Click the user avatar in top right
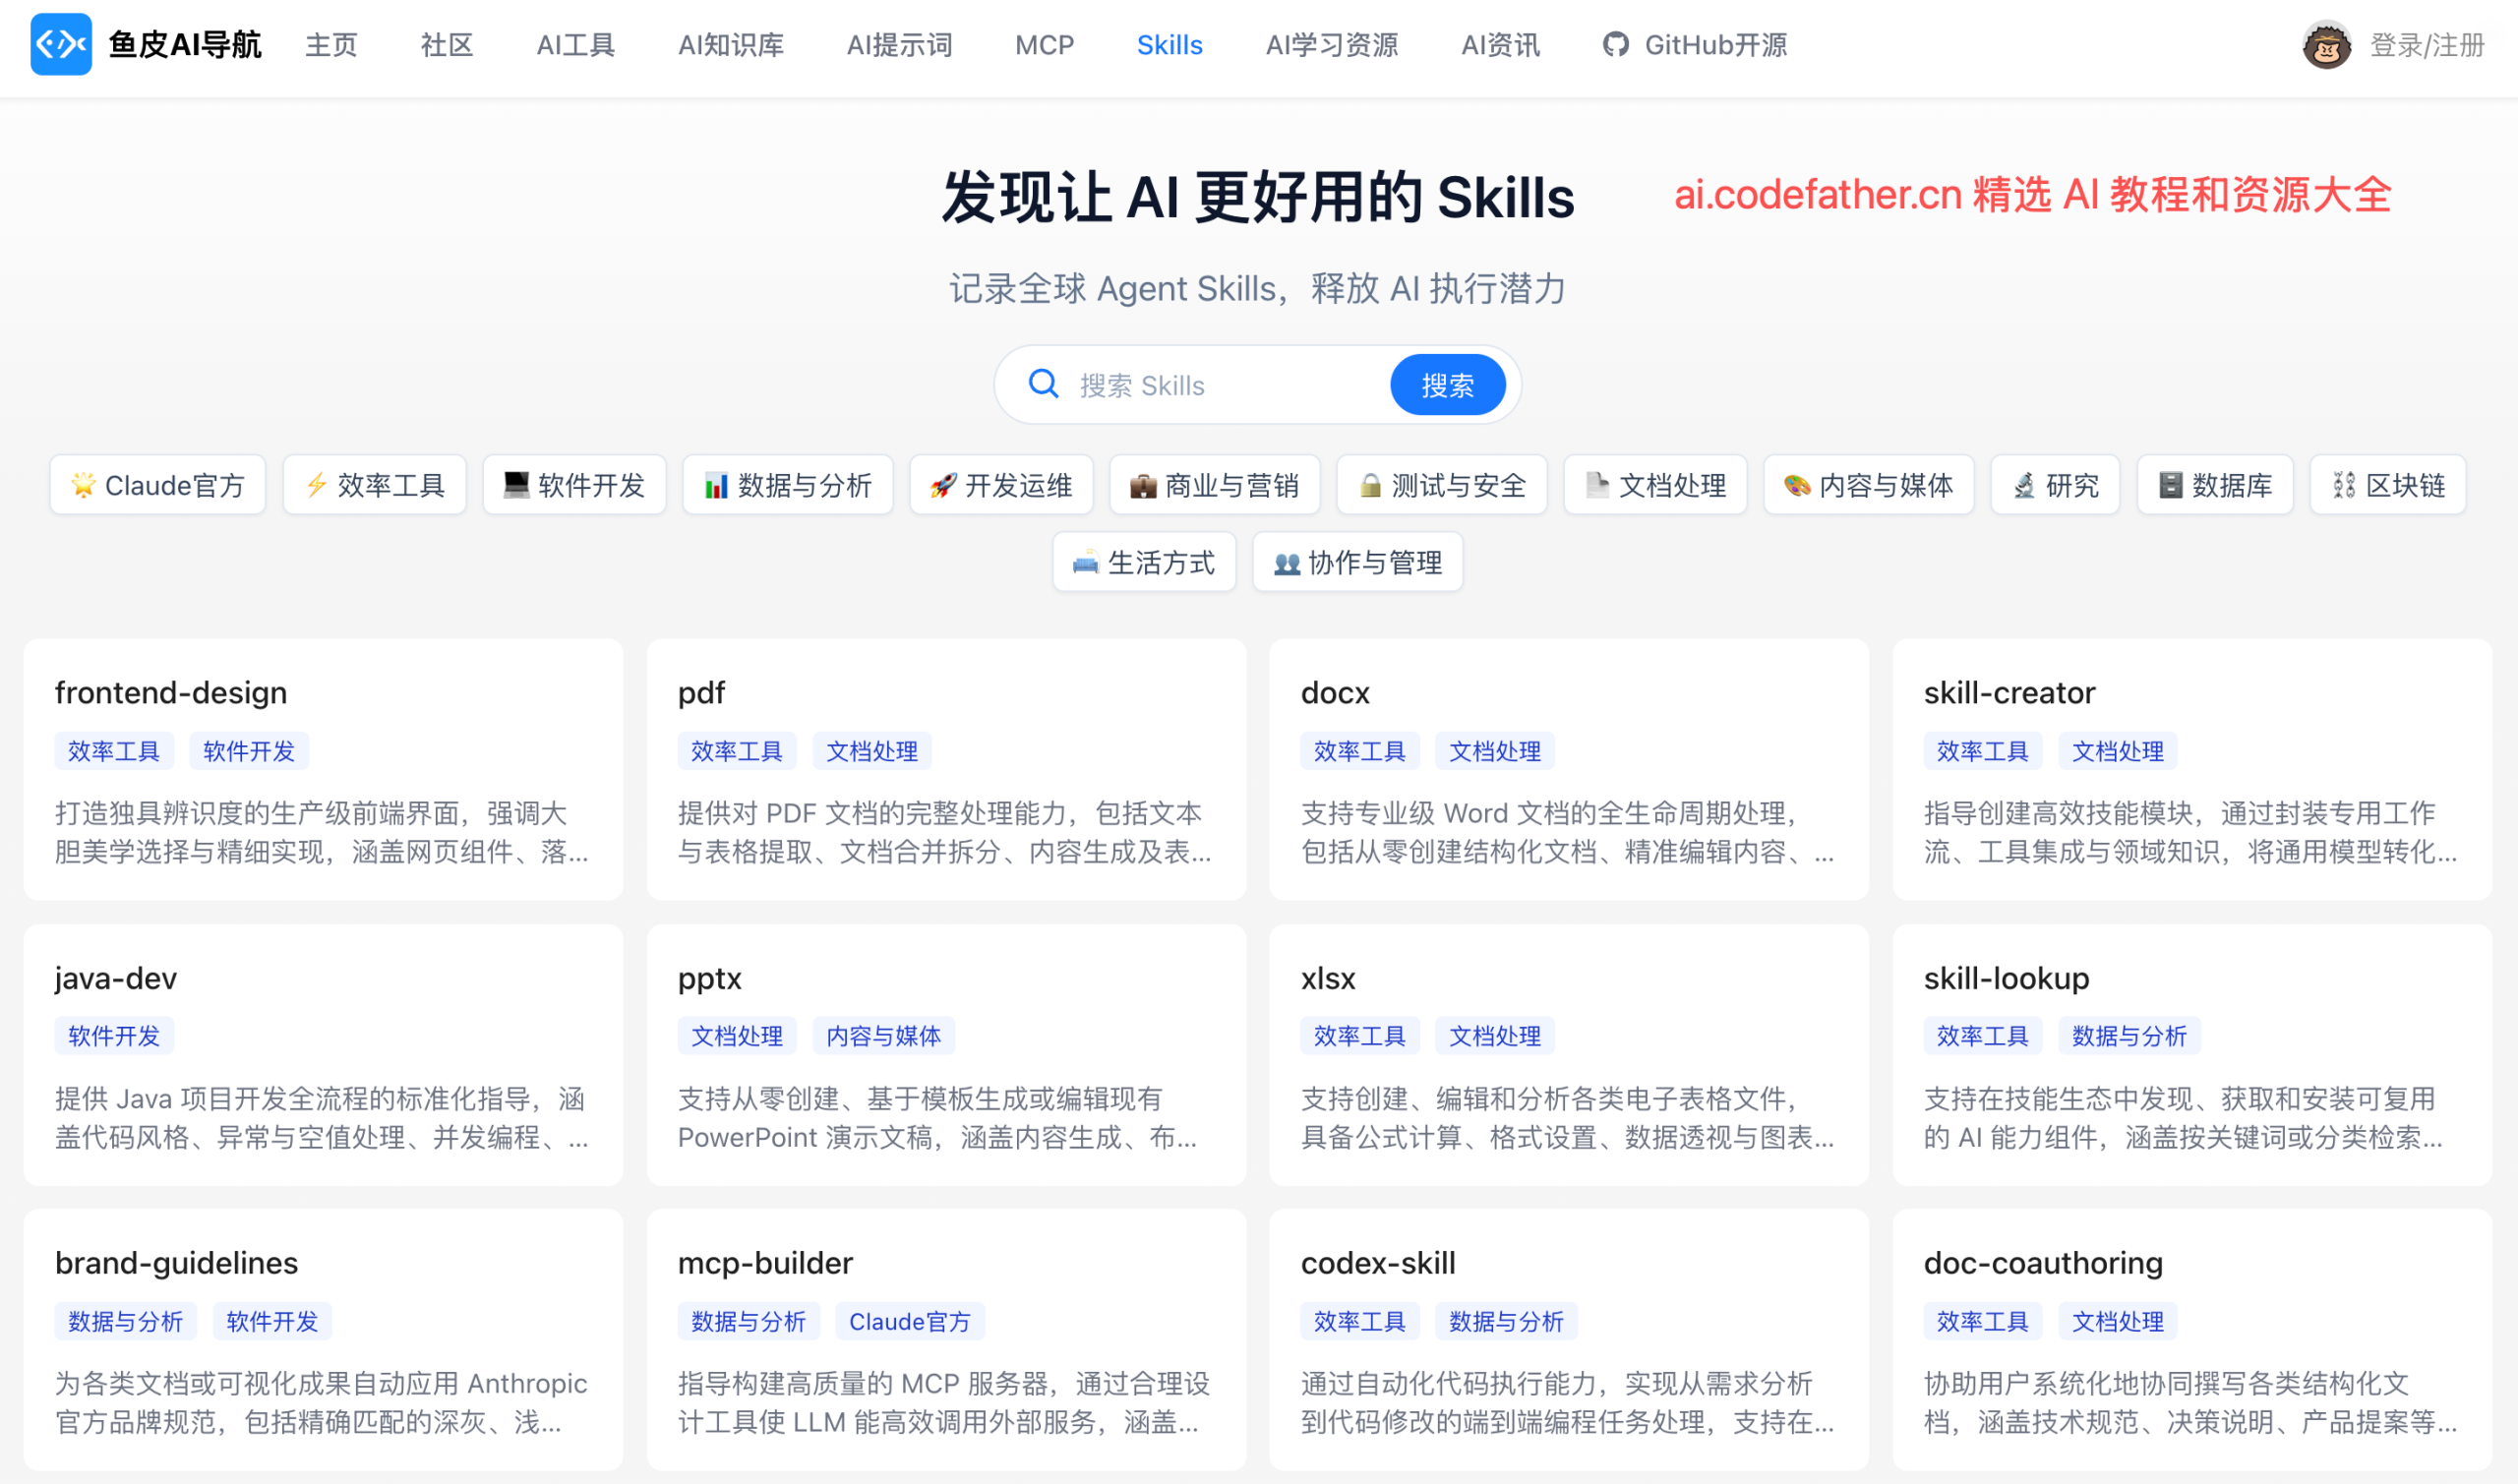 coord(2326,45)
